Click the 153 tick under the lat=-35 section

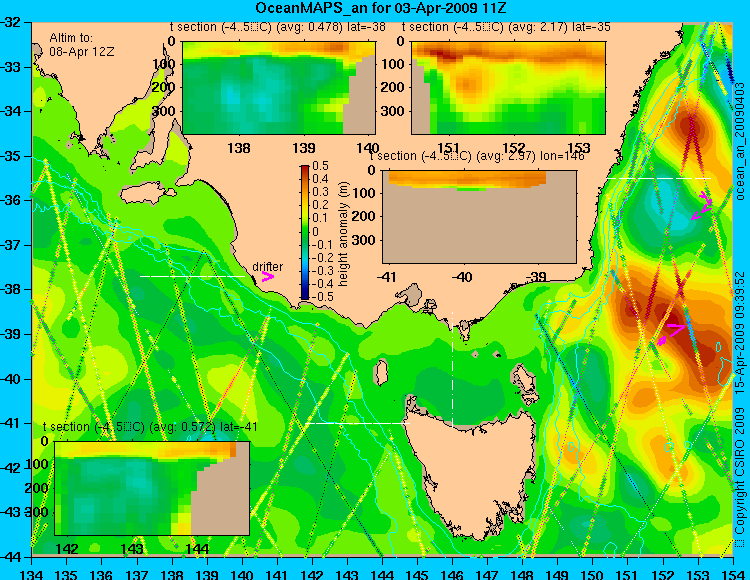click(579, 148)
